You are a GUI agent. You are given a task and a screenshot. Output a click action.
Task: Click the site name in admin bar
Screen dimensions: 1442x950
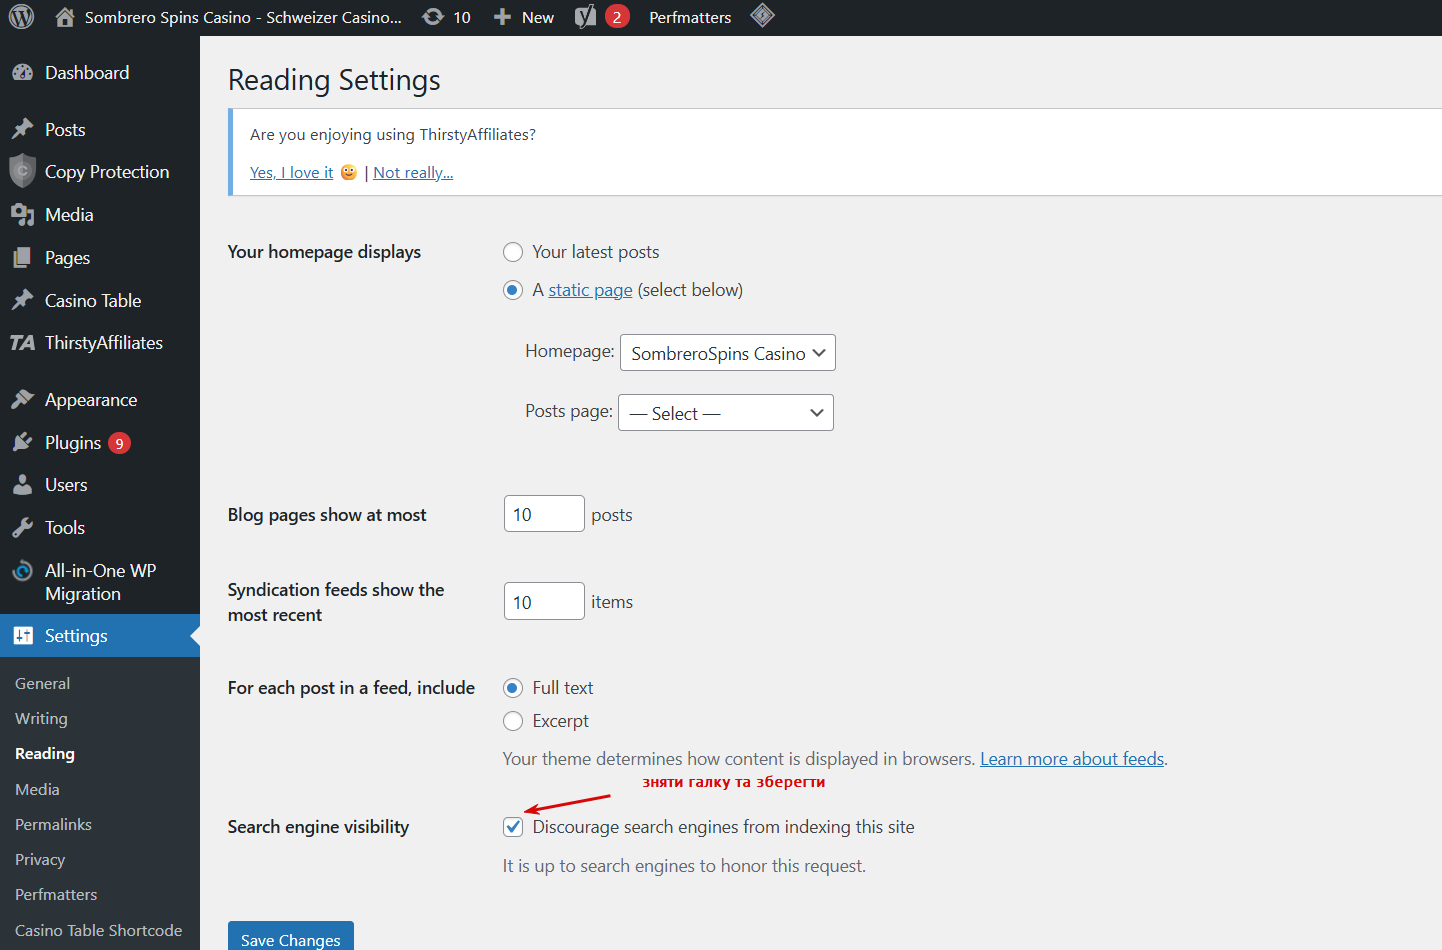[243, 17]
